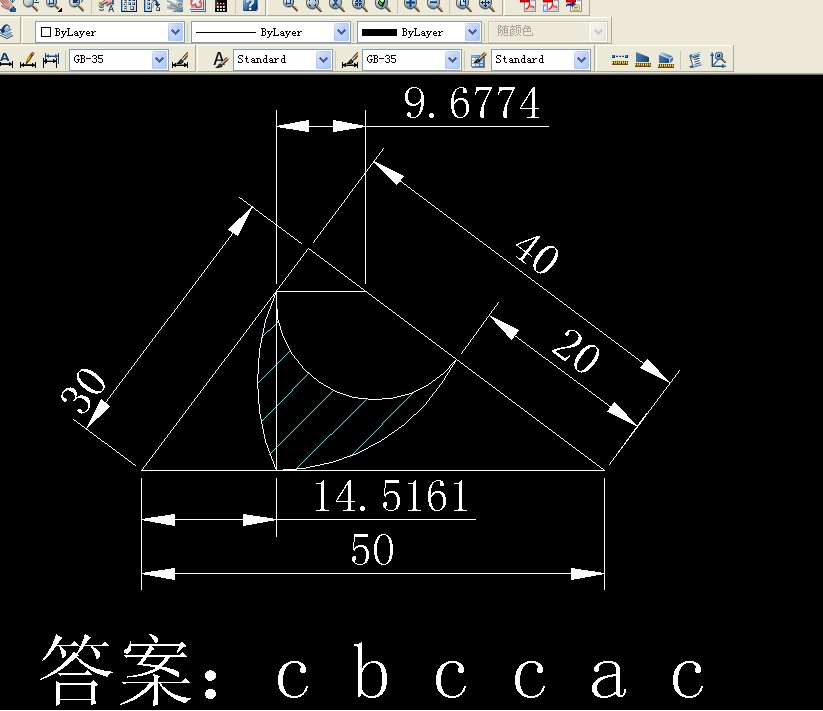This screenshot has height=711, width=823.
Task: Click the Zoom In plus magnifier
Action: [x=412, y=5]
